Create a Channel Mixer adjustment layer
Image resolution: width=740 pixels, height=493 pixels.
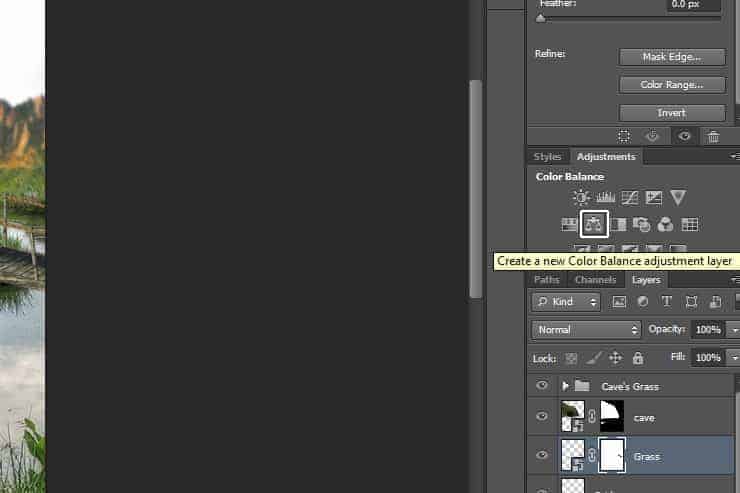665,225
